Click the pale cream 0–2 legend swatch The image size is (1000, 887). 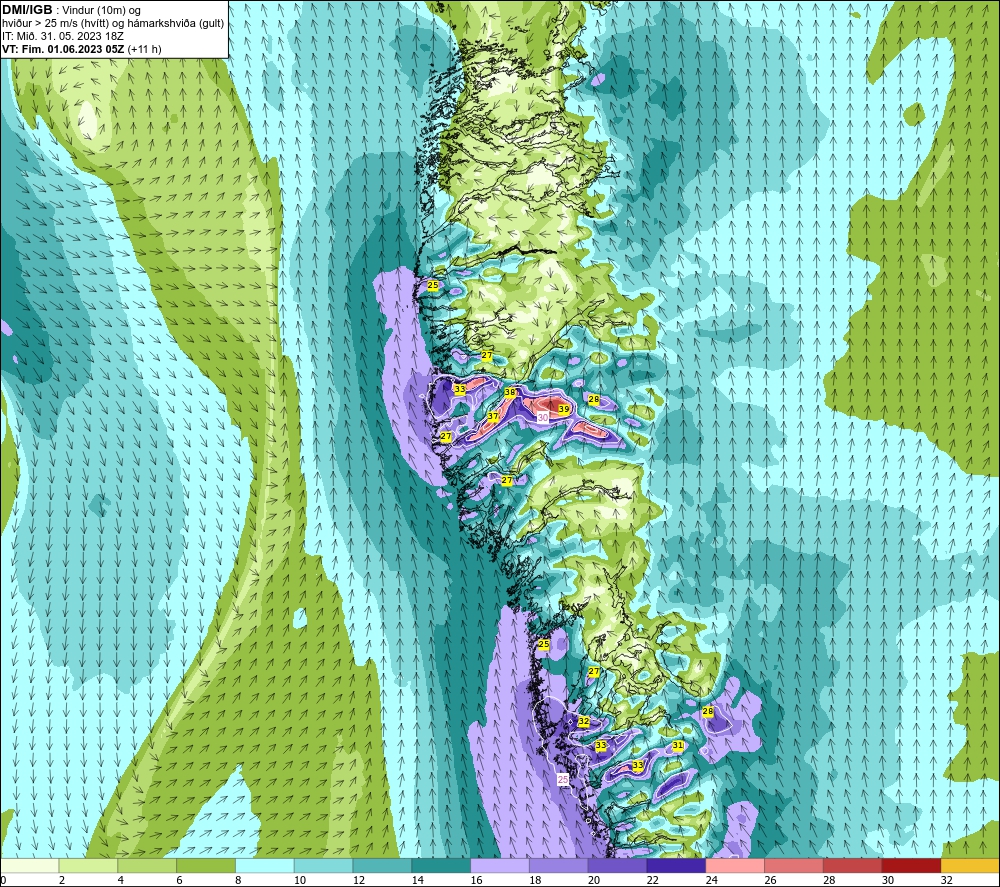(x=29, y=865)
